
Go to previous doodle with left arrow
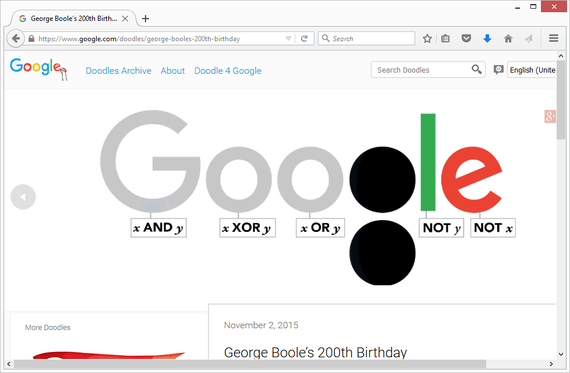click(x=23, y=197)
